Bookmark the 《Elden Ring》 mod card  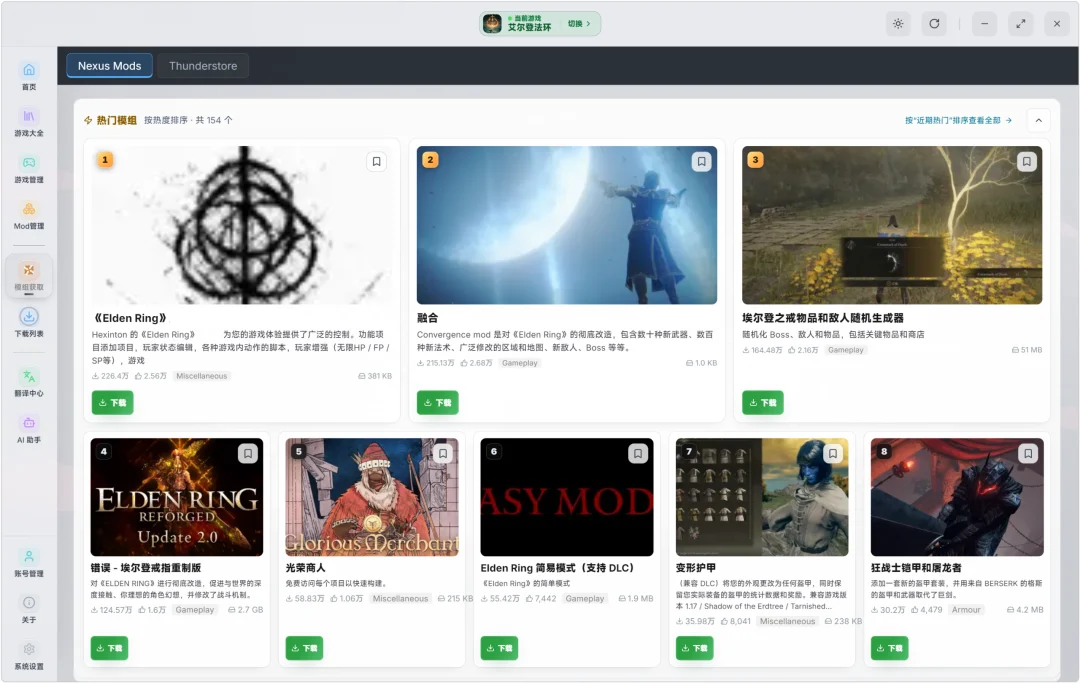tap(377, 162)
